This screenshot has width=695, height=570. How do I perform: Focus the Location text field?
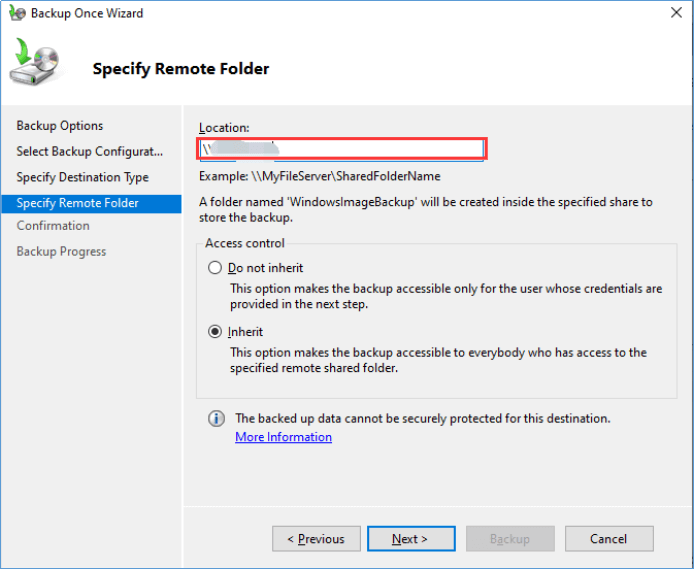click(x=342, y=149)
